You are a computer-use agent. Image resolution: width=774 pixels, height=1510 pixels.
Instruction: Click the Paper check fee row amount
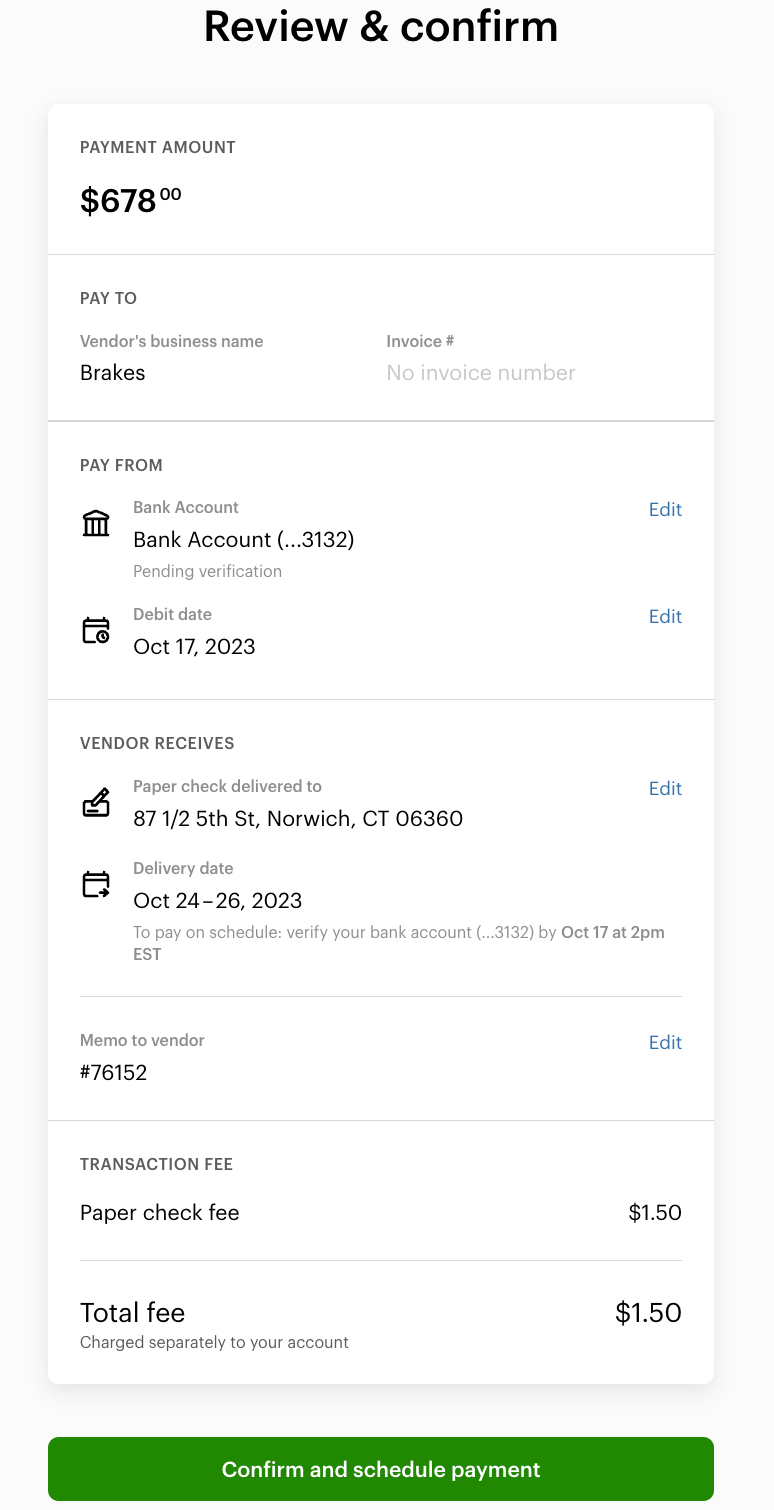(654, 1213)
